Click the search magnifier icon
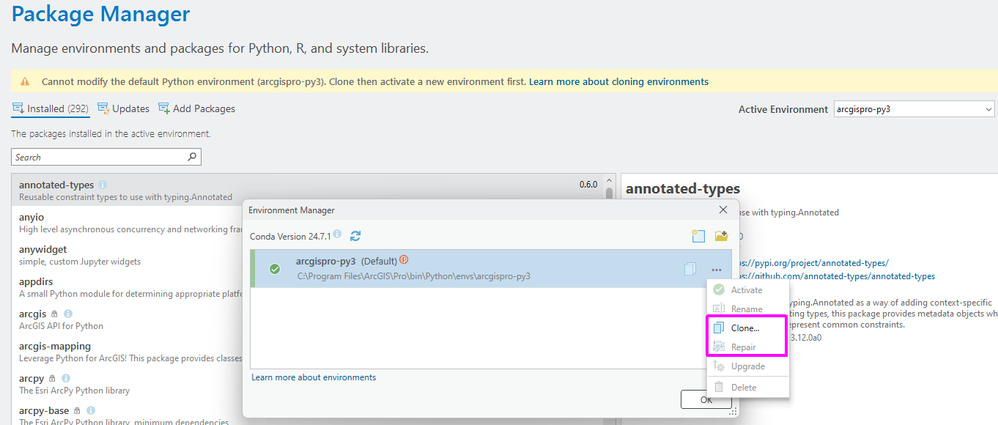Viewport: 998px width, 425px height. coord(192,157)
